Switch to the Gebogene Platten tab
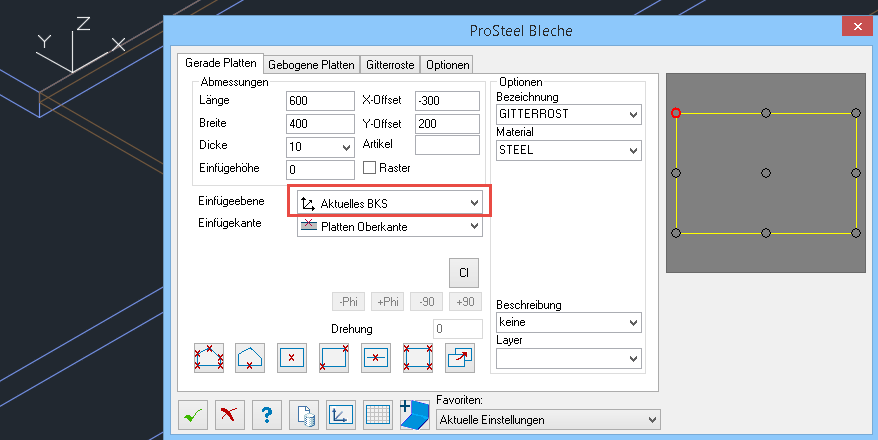The image size is (878, 440). [311, 64]
